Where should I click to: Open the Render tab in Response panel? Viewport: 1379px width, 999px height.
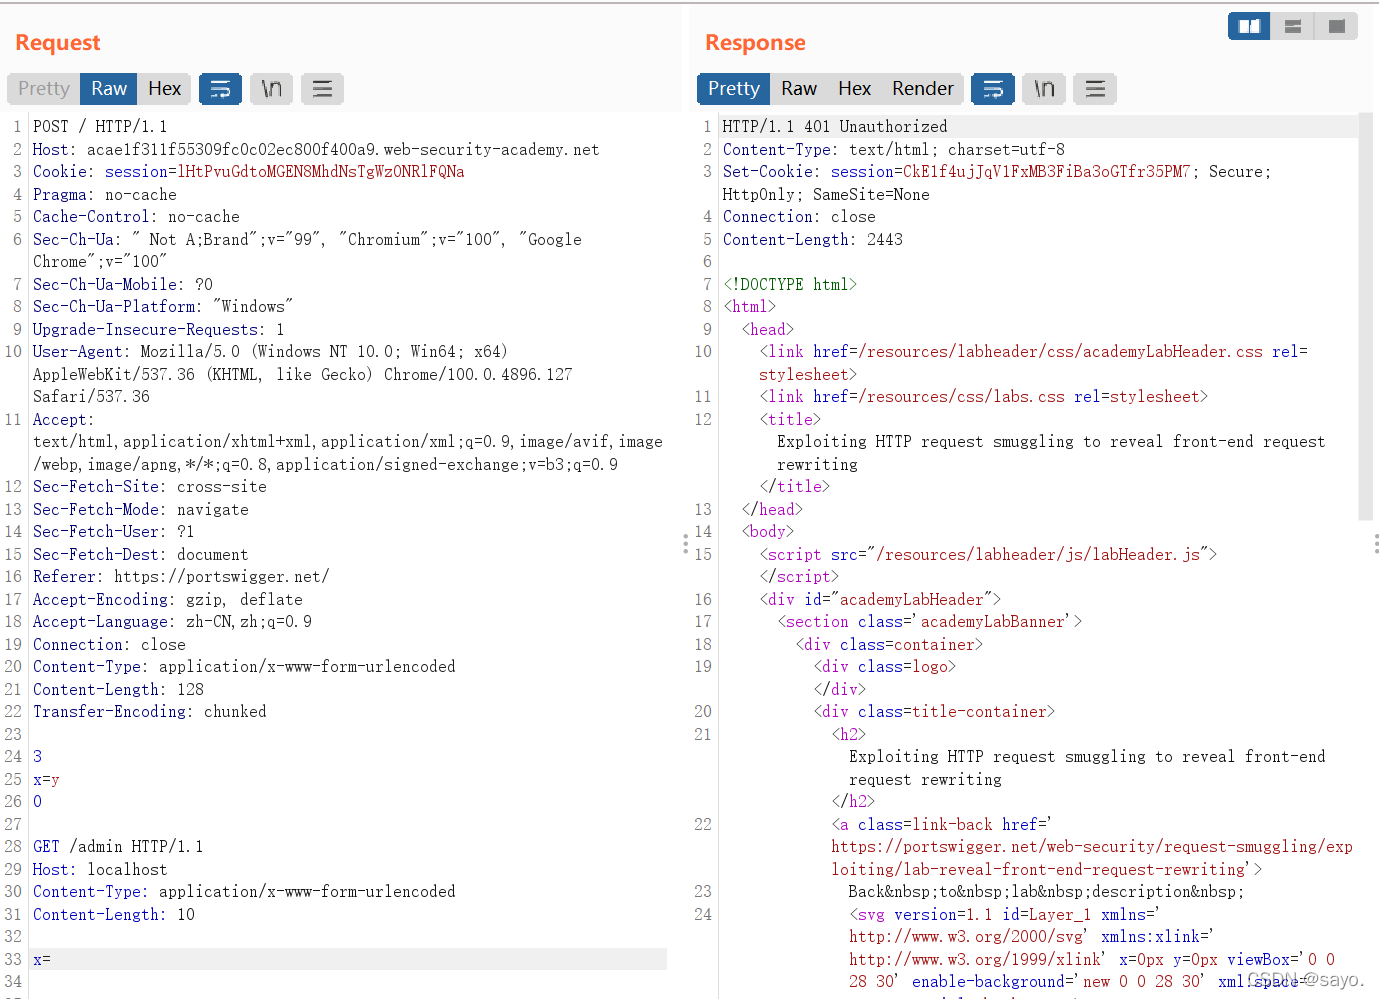tap(923, 89)
